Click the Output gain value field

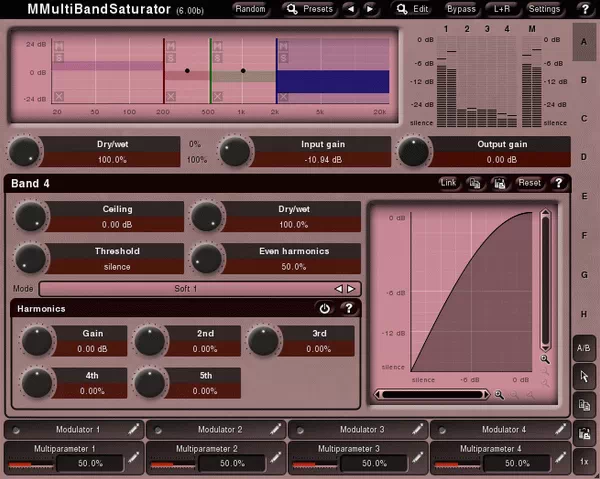(x=501, y=160)
